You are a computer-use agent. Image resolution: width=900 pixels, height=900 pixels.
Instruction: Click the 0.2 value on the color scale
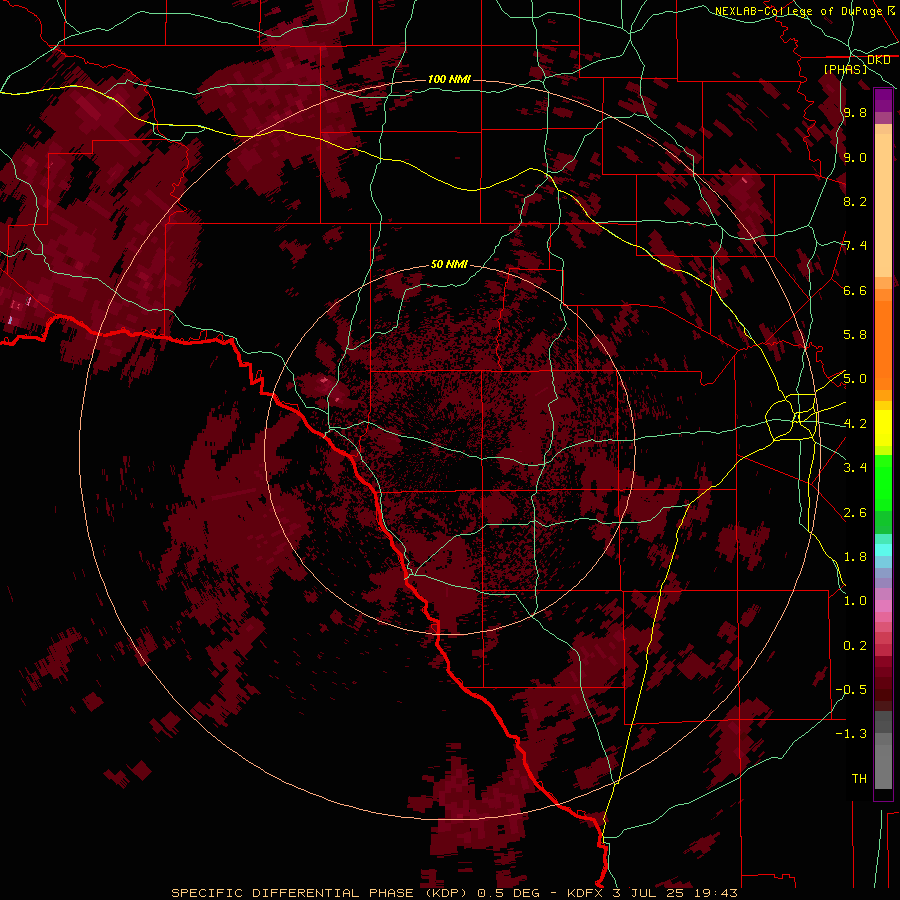click(x=855, y=646)
